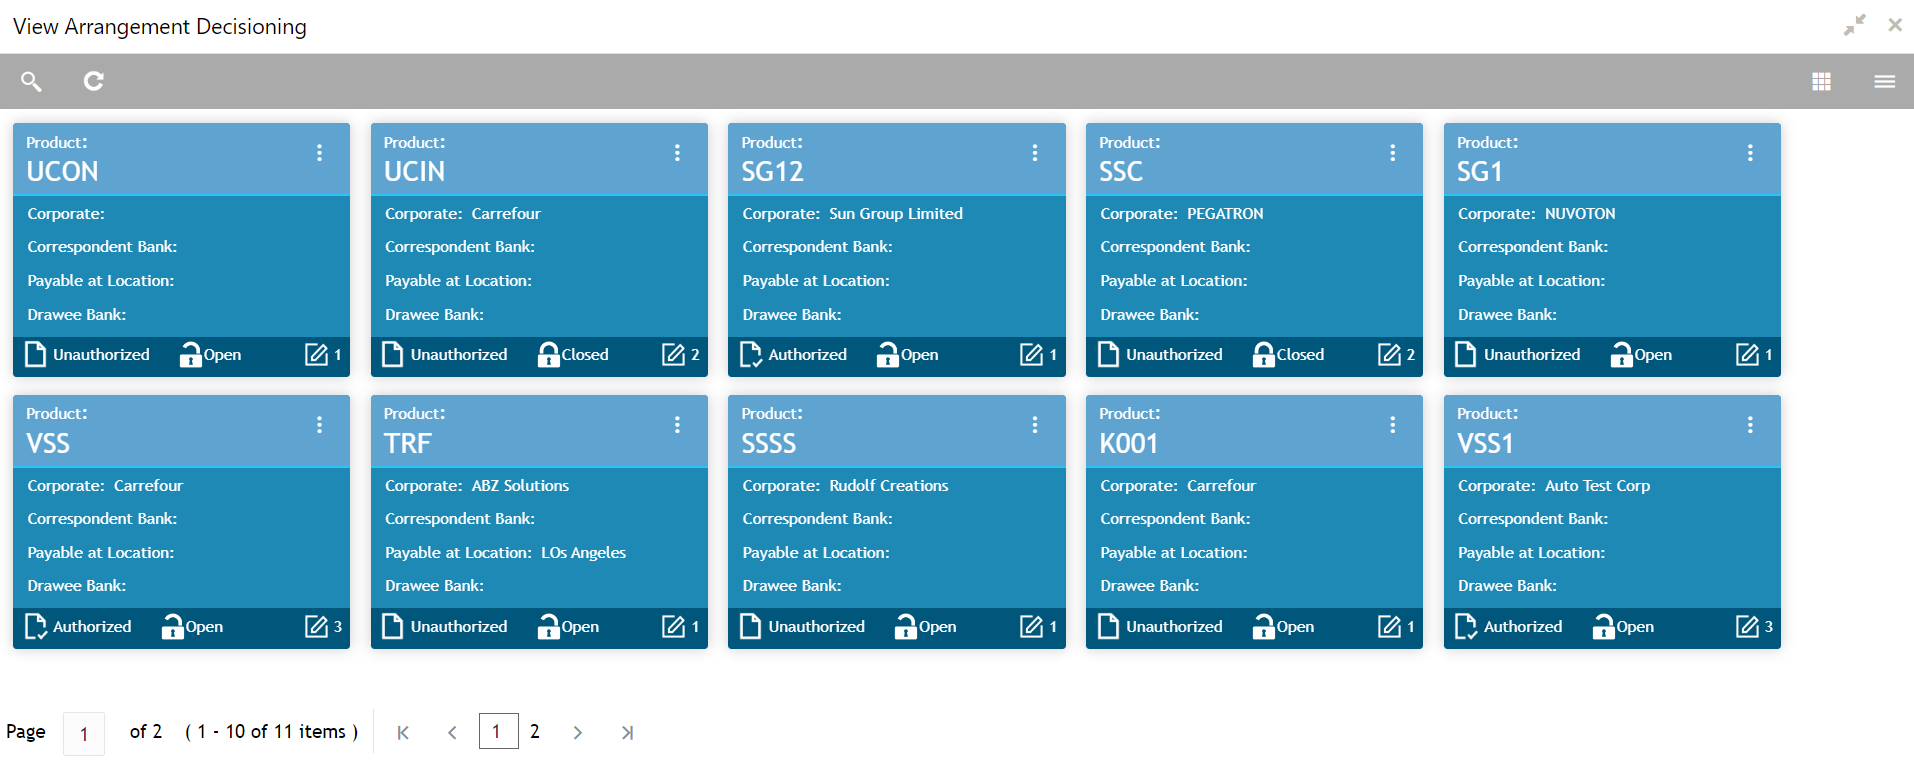Click the open lock icon on SG12 card
This screenshot has width=1914, height=762.
[887, 354]
